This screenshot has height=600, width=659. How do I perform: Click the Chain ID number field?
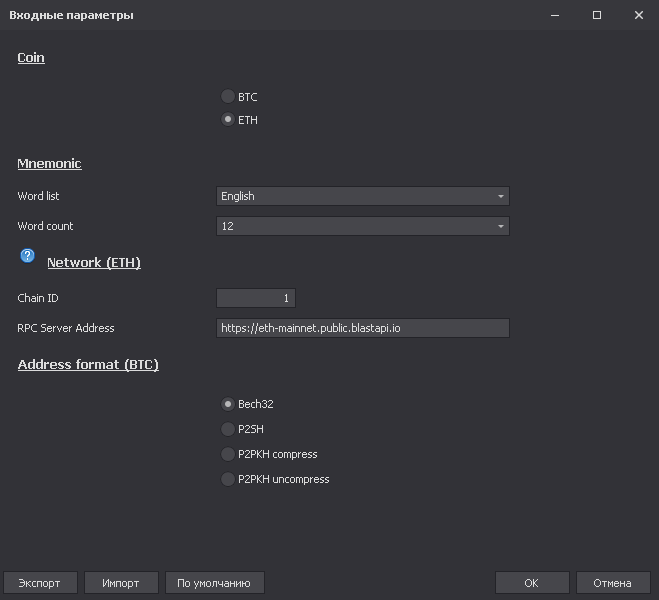tap(256, 298)
